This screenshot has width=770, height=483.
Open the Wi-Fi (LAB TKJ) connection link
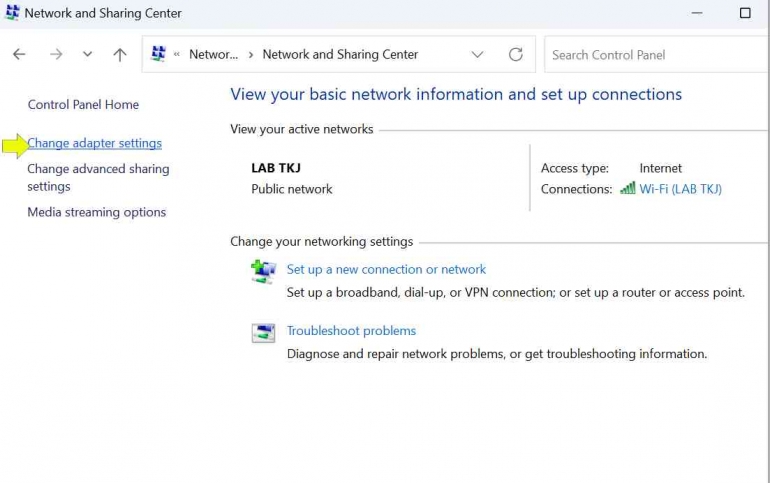pos(680,189)
